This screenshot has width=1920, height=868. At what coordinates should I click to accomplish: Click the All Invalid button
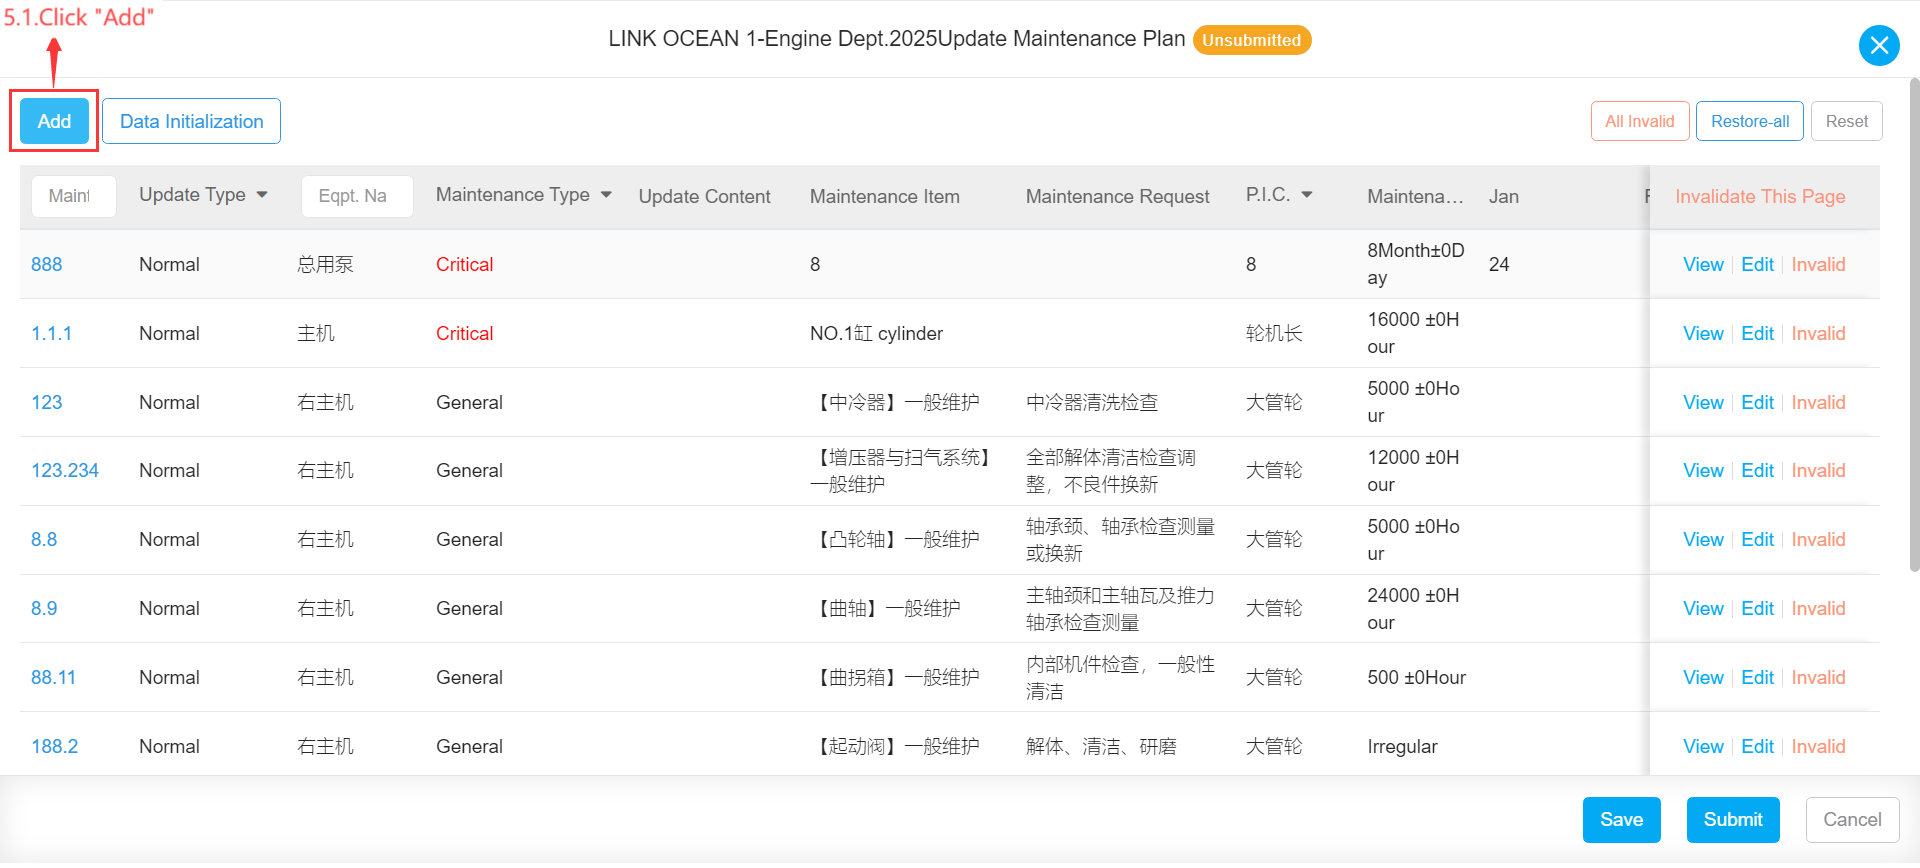pyautogui.click(x=1640, y=121)
